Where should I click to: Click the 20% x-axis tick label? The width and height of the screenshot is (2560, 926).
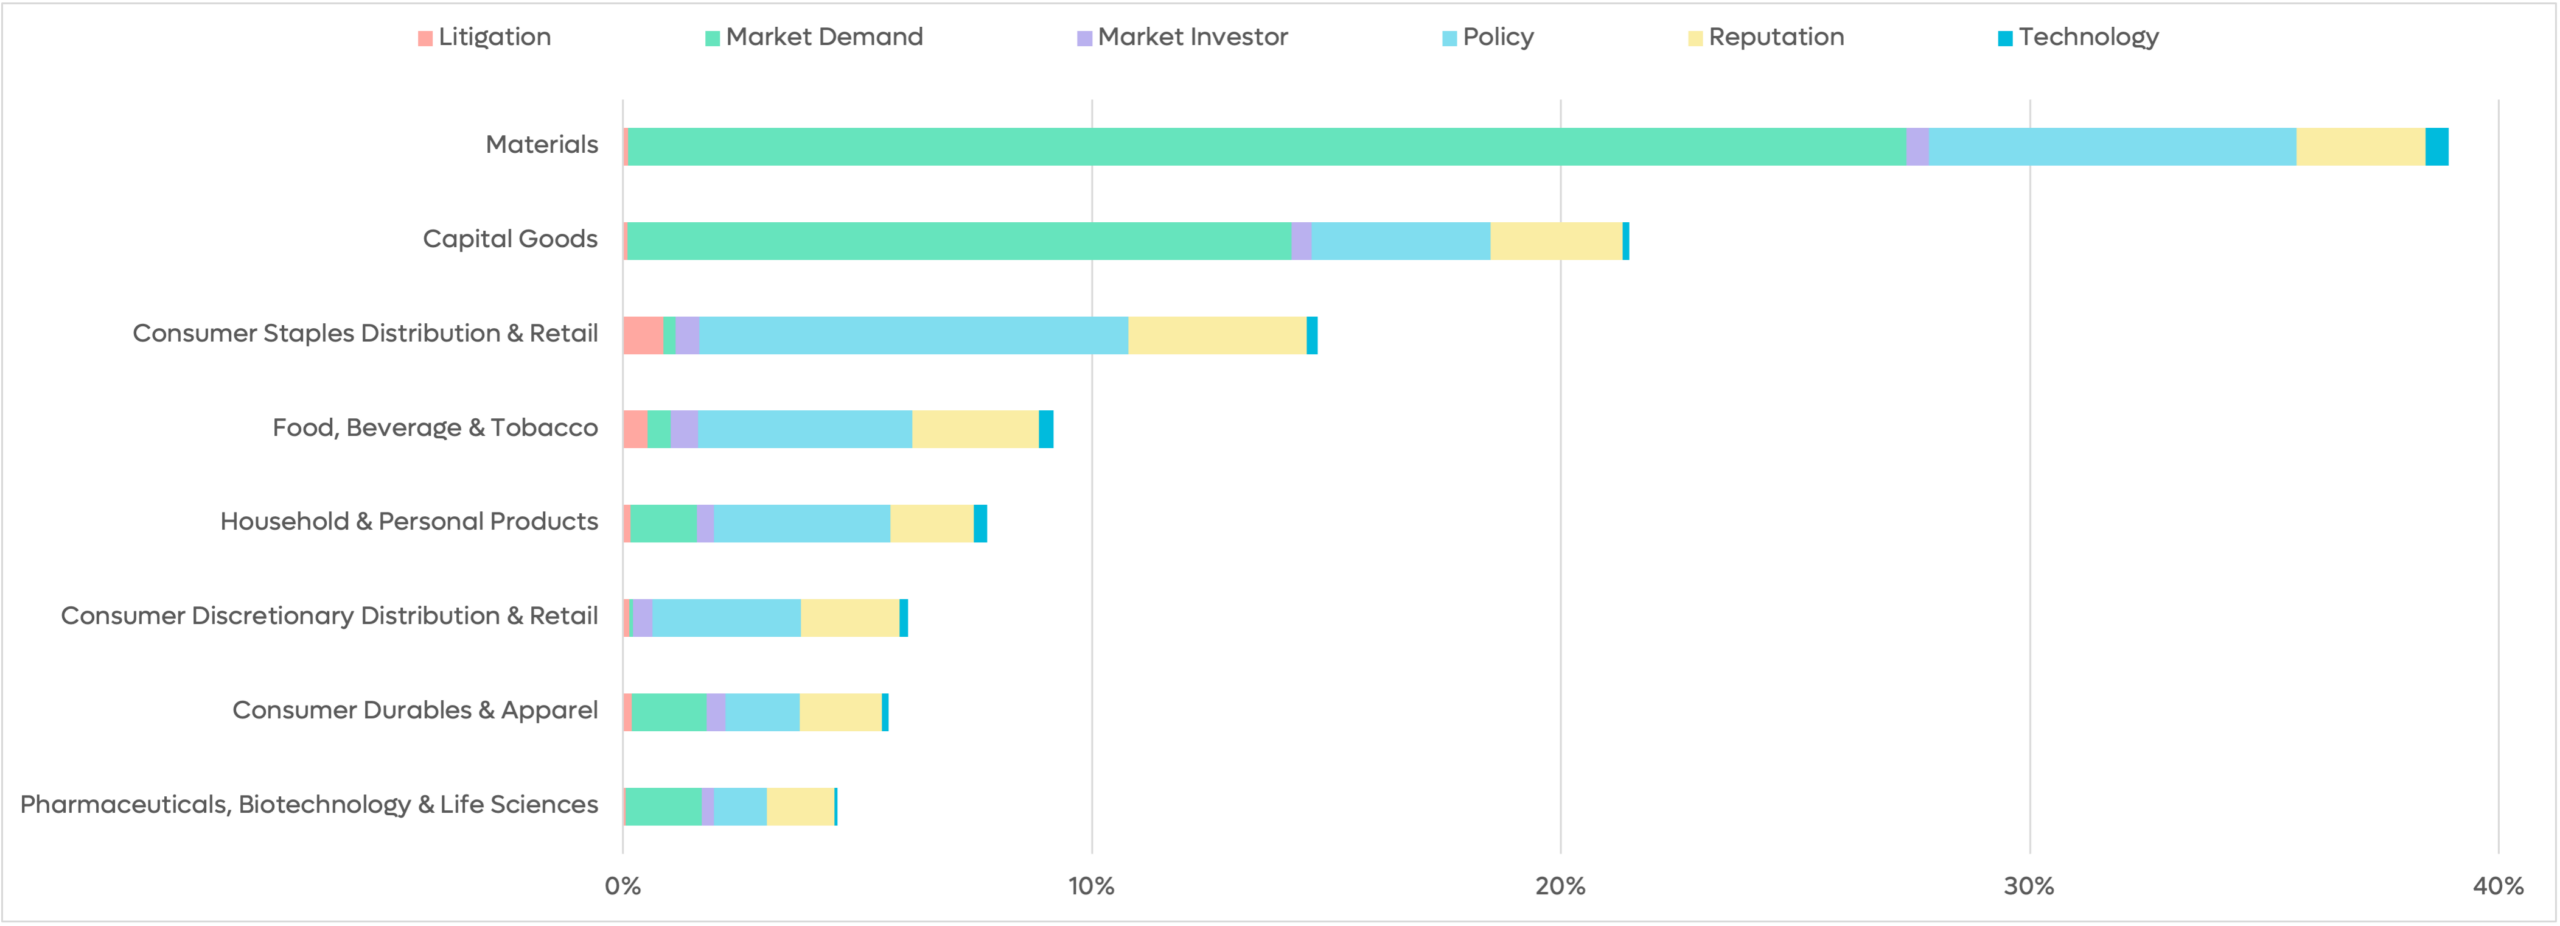tap(1560, 886)
